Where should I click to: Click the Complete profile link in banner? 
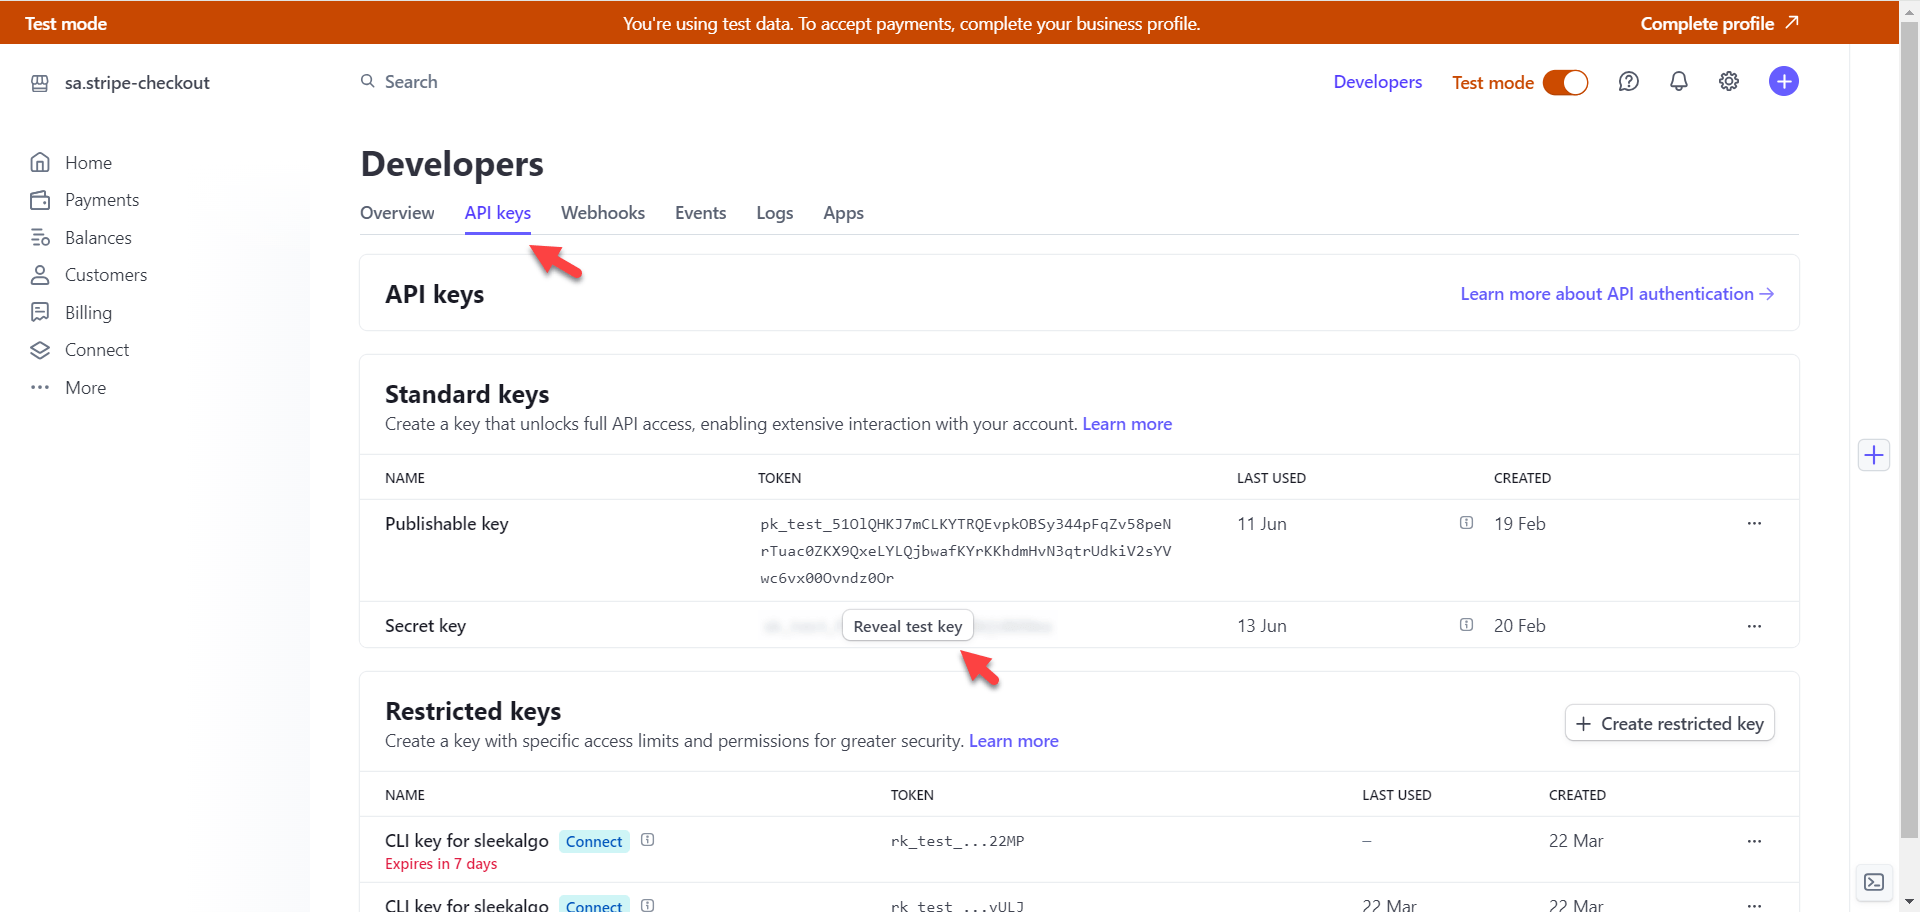pos(1718,23)
